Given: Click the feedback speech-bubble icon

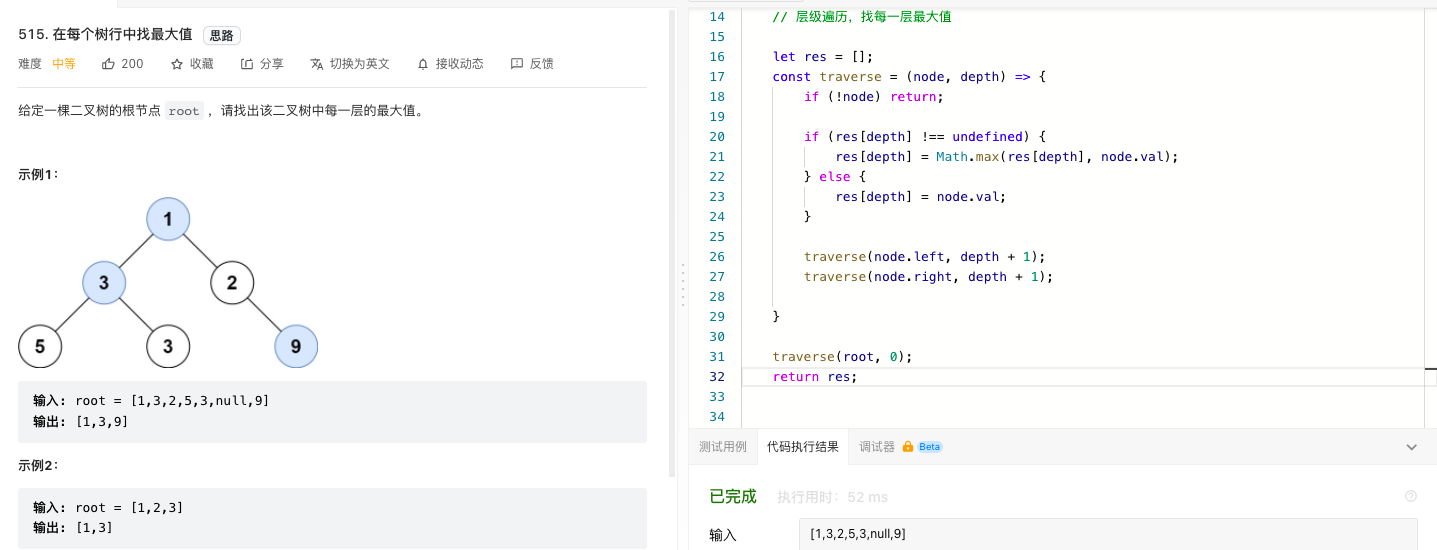Looking at the screenshot, I should point(517,64).
